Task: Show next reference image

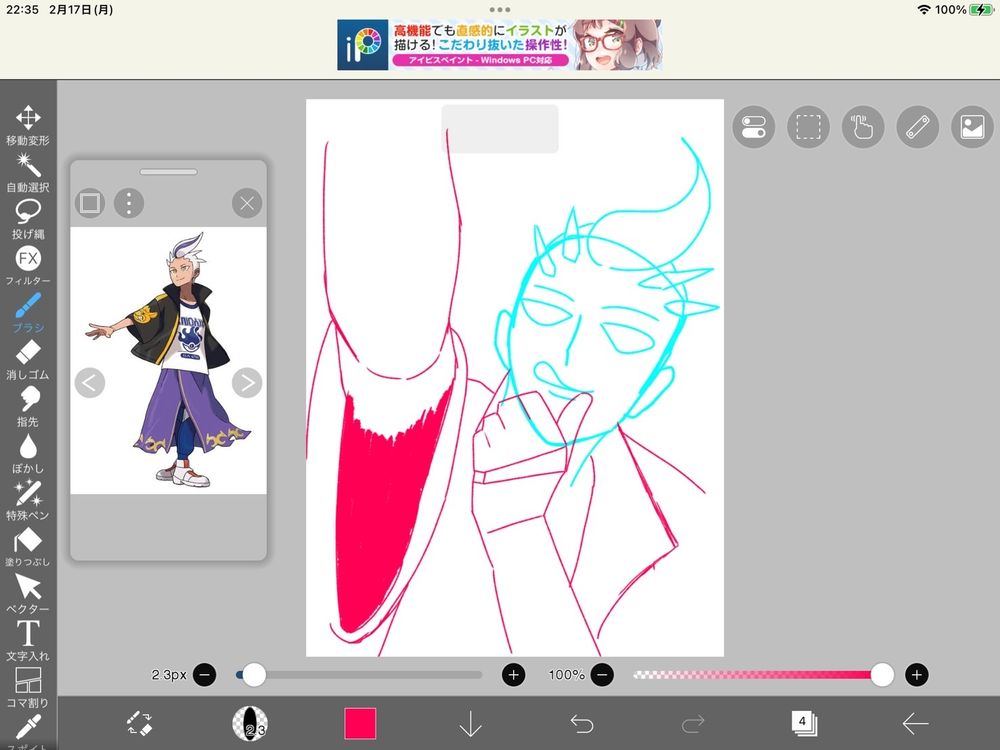Action: click(x=247, y=383)
